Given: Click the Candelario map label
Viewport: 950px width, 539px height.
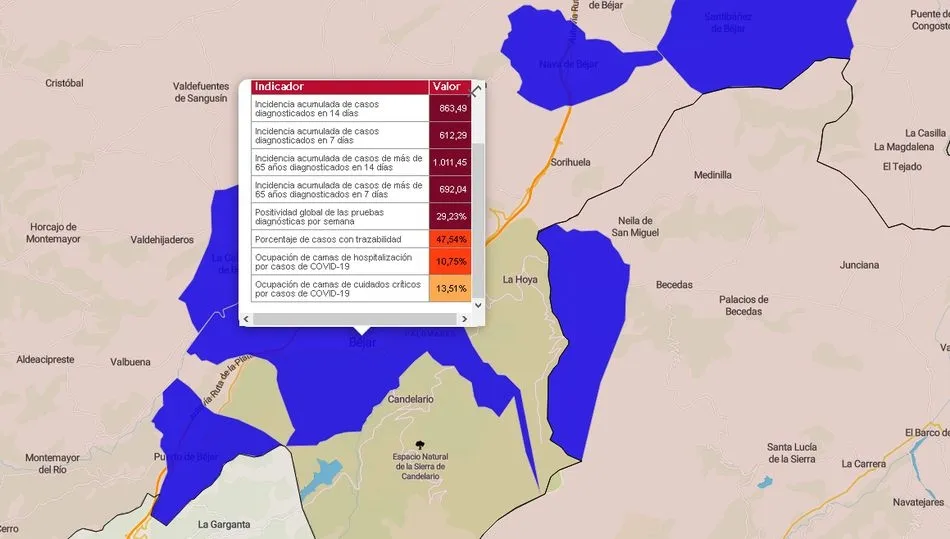Looking at the screenshot, I should point(410,399).
